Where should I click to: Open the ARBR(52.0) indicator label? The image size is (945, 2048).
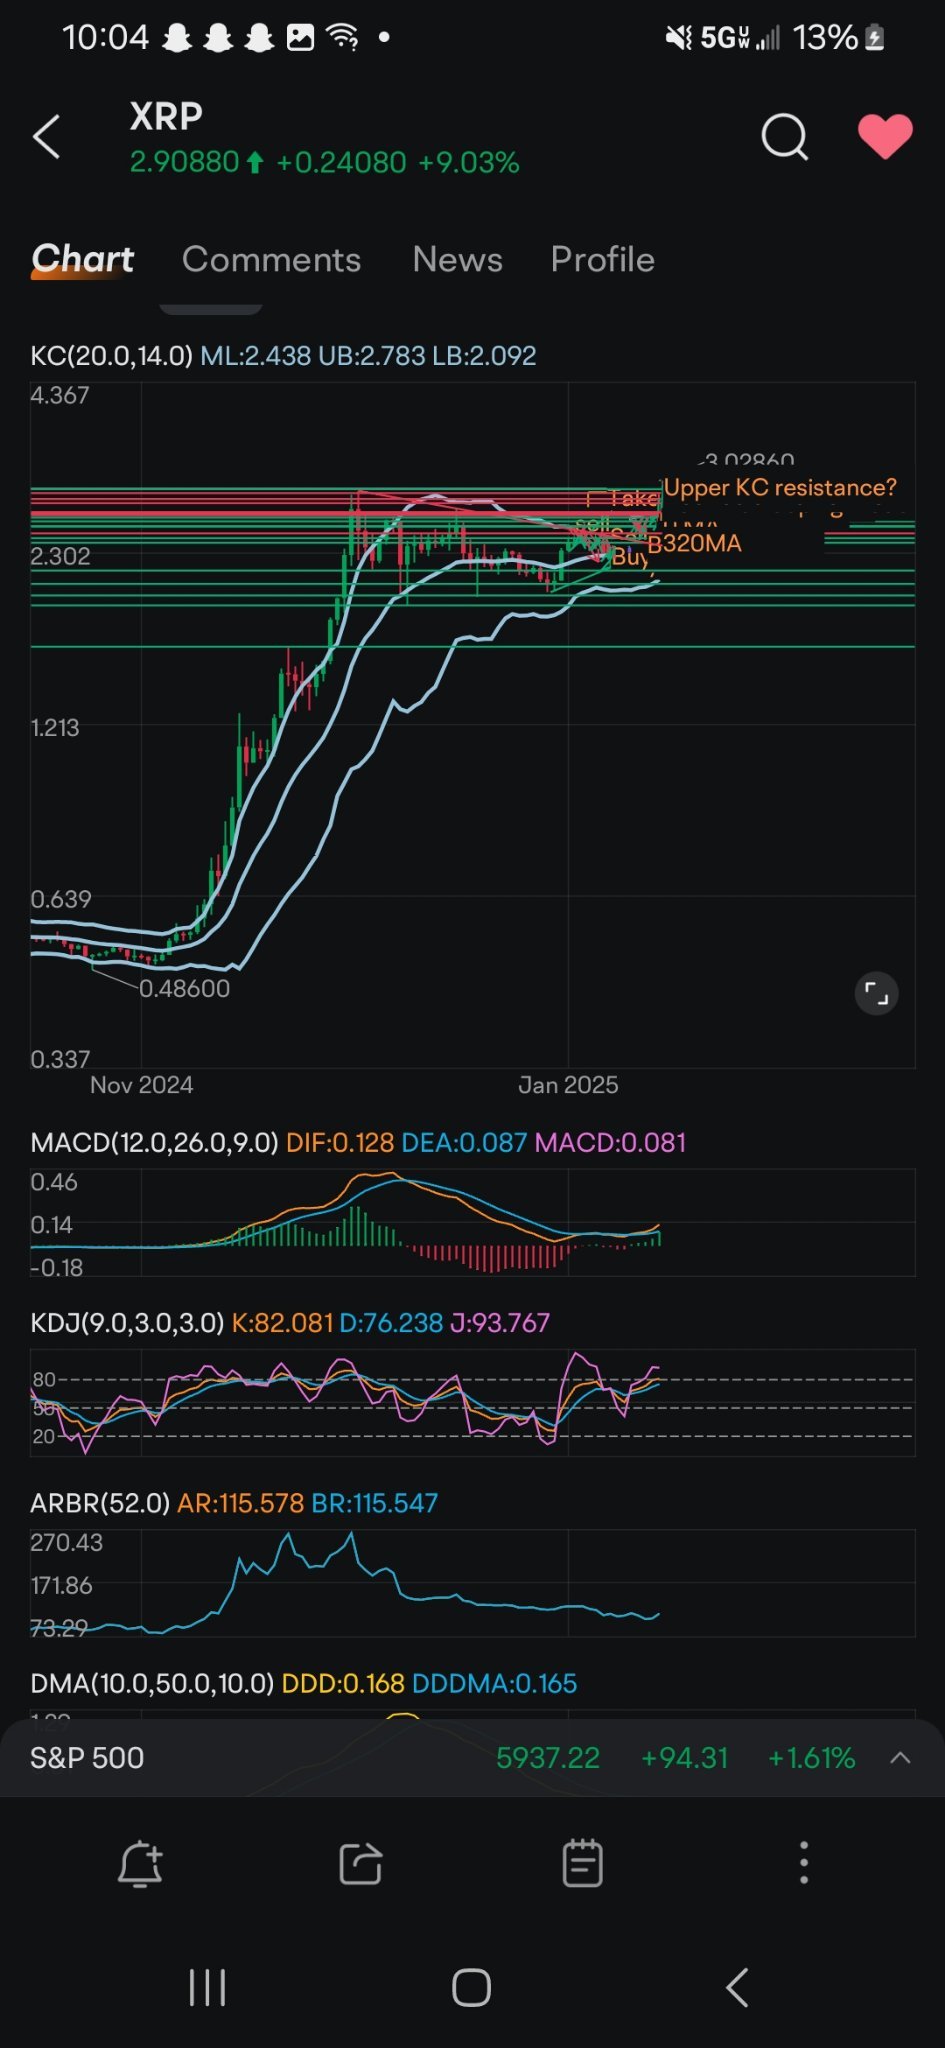[100, 1503]
